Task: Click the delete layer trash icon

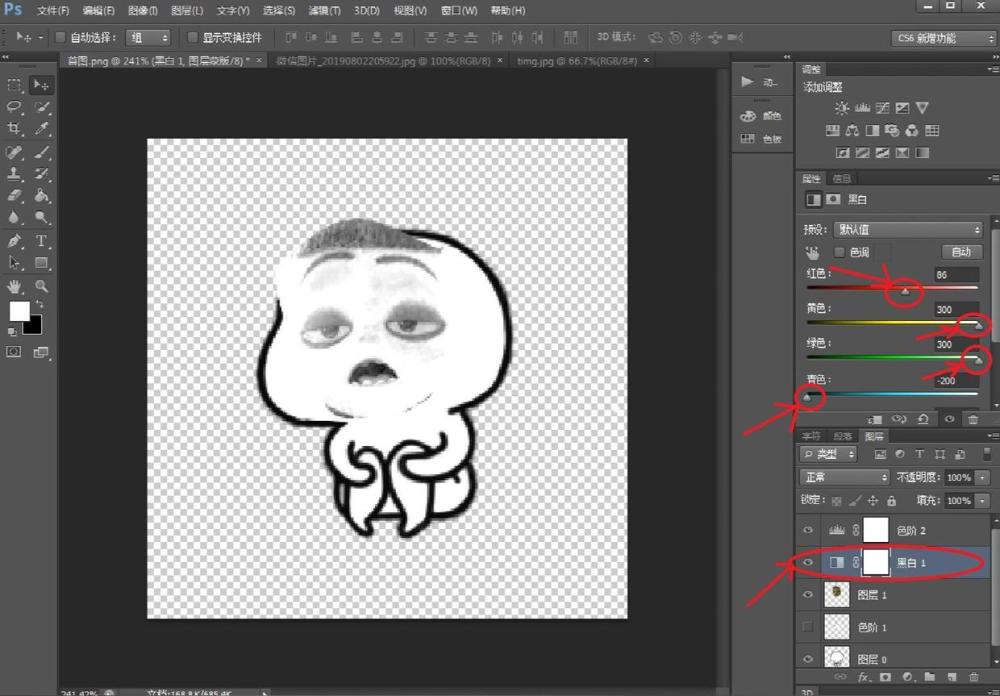Action: (973, 677)
